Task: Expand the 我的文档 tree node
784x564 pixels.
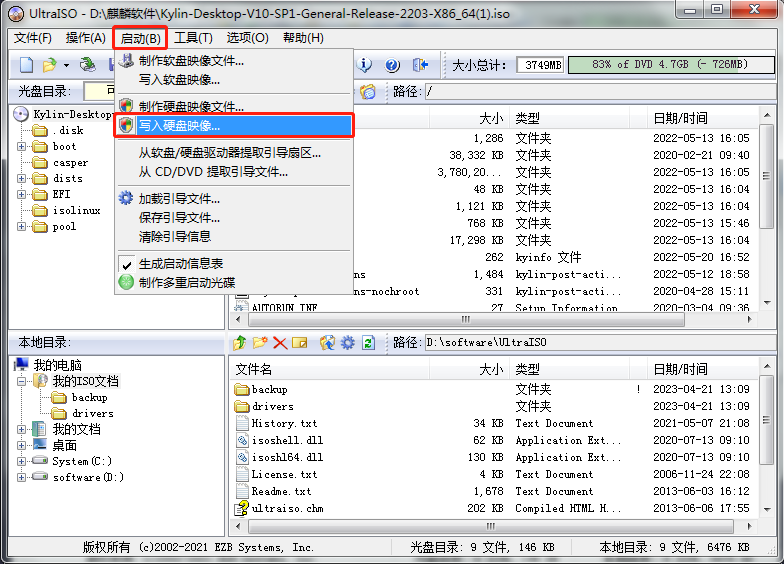Action: (22, 429)
